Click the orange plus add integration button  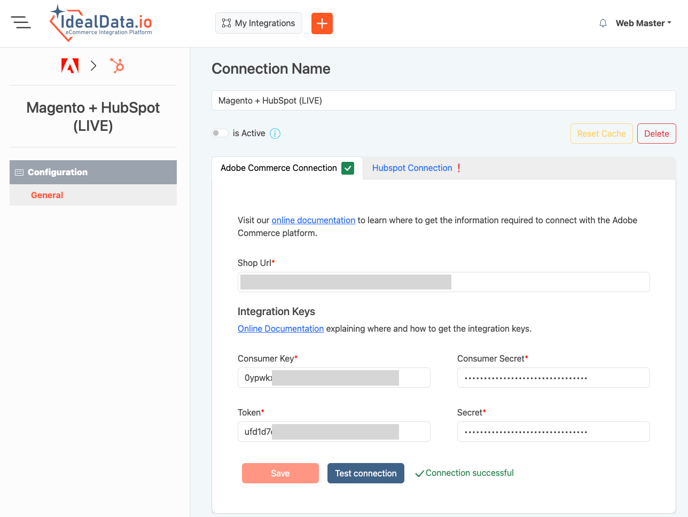click(x=322, y=23)
